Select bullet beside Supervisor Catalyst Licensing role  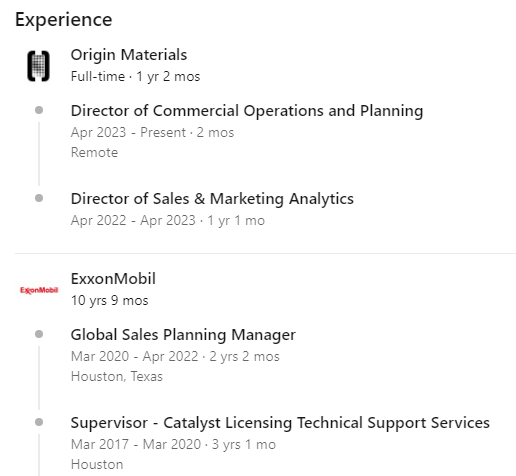coord(39,422)
